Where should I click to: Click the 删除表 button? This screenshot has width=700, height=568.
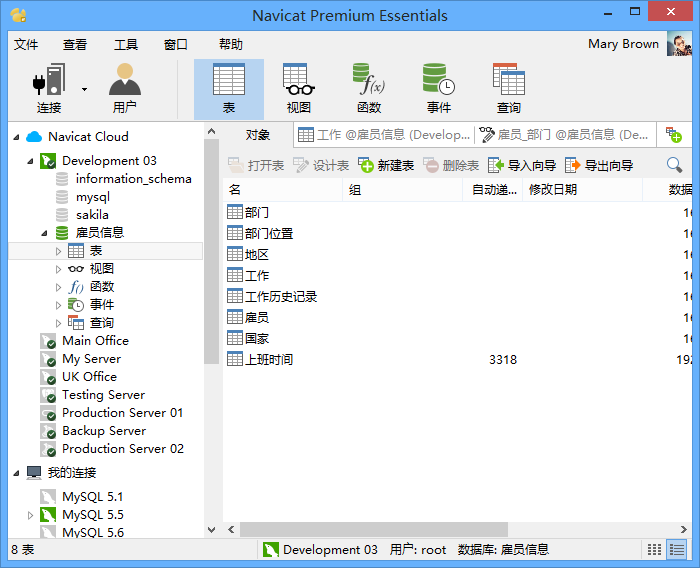[451, 166]
